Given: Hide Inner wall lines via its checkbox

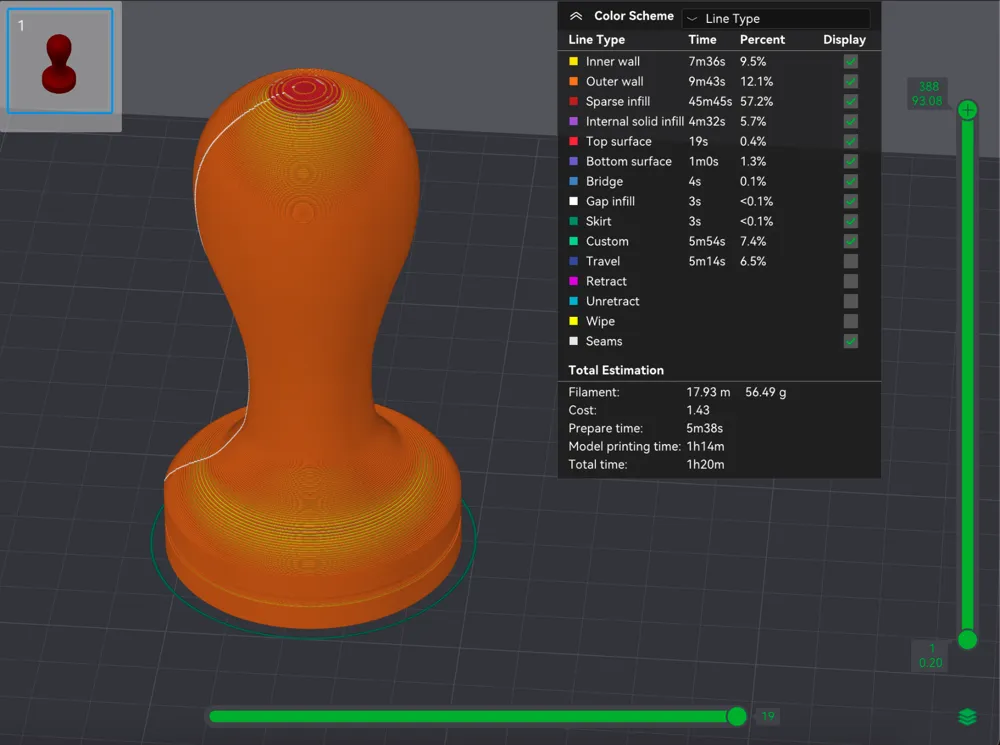Looking at the screenshot, I should pos(850,61).
